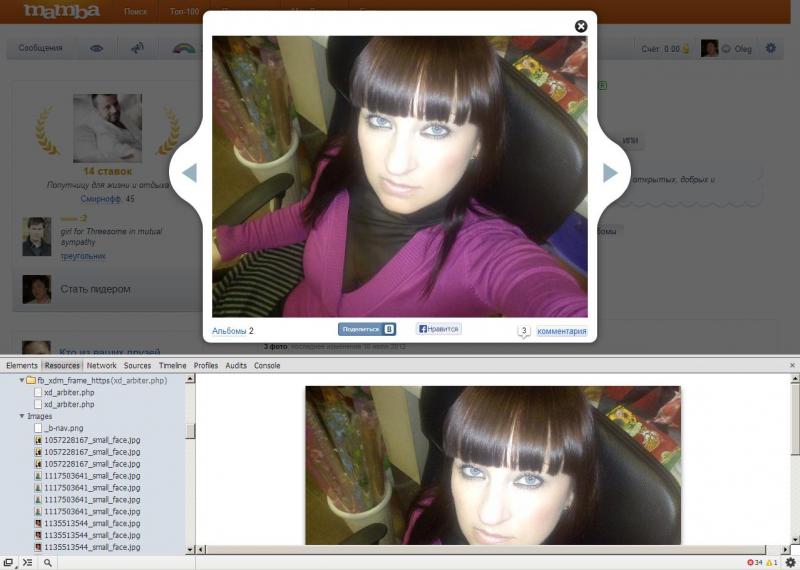Viewport: 800px width, 570px height.
Task: Select the _b-nav.png resource
Action: click(64, 428)
